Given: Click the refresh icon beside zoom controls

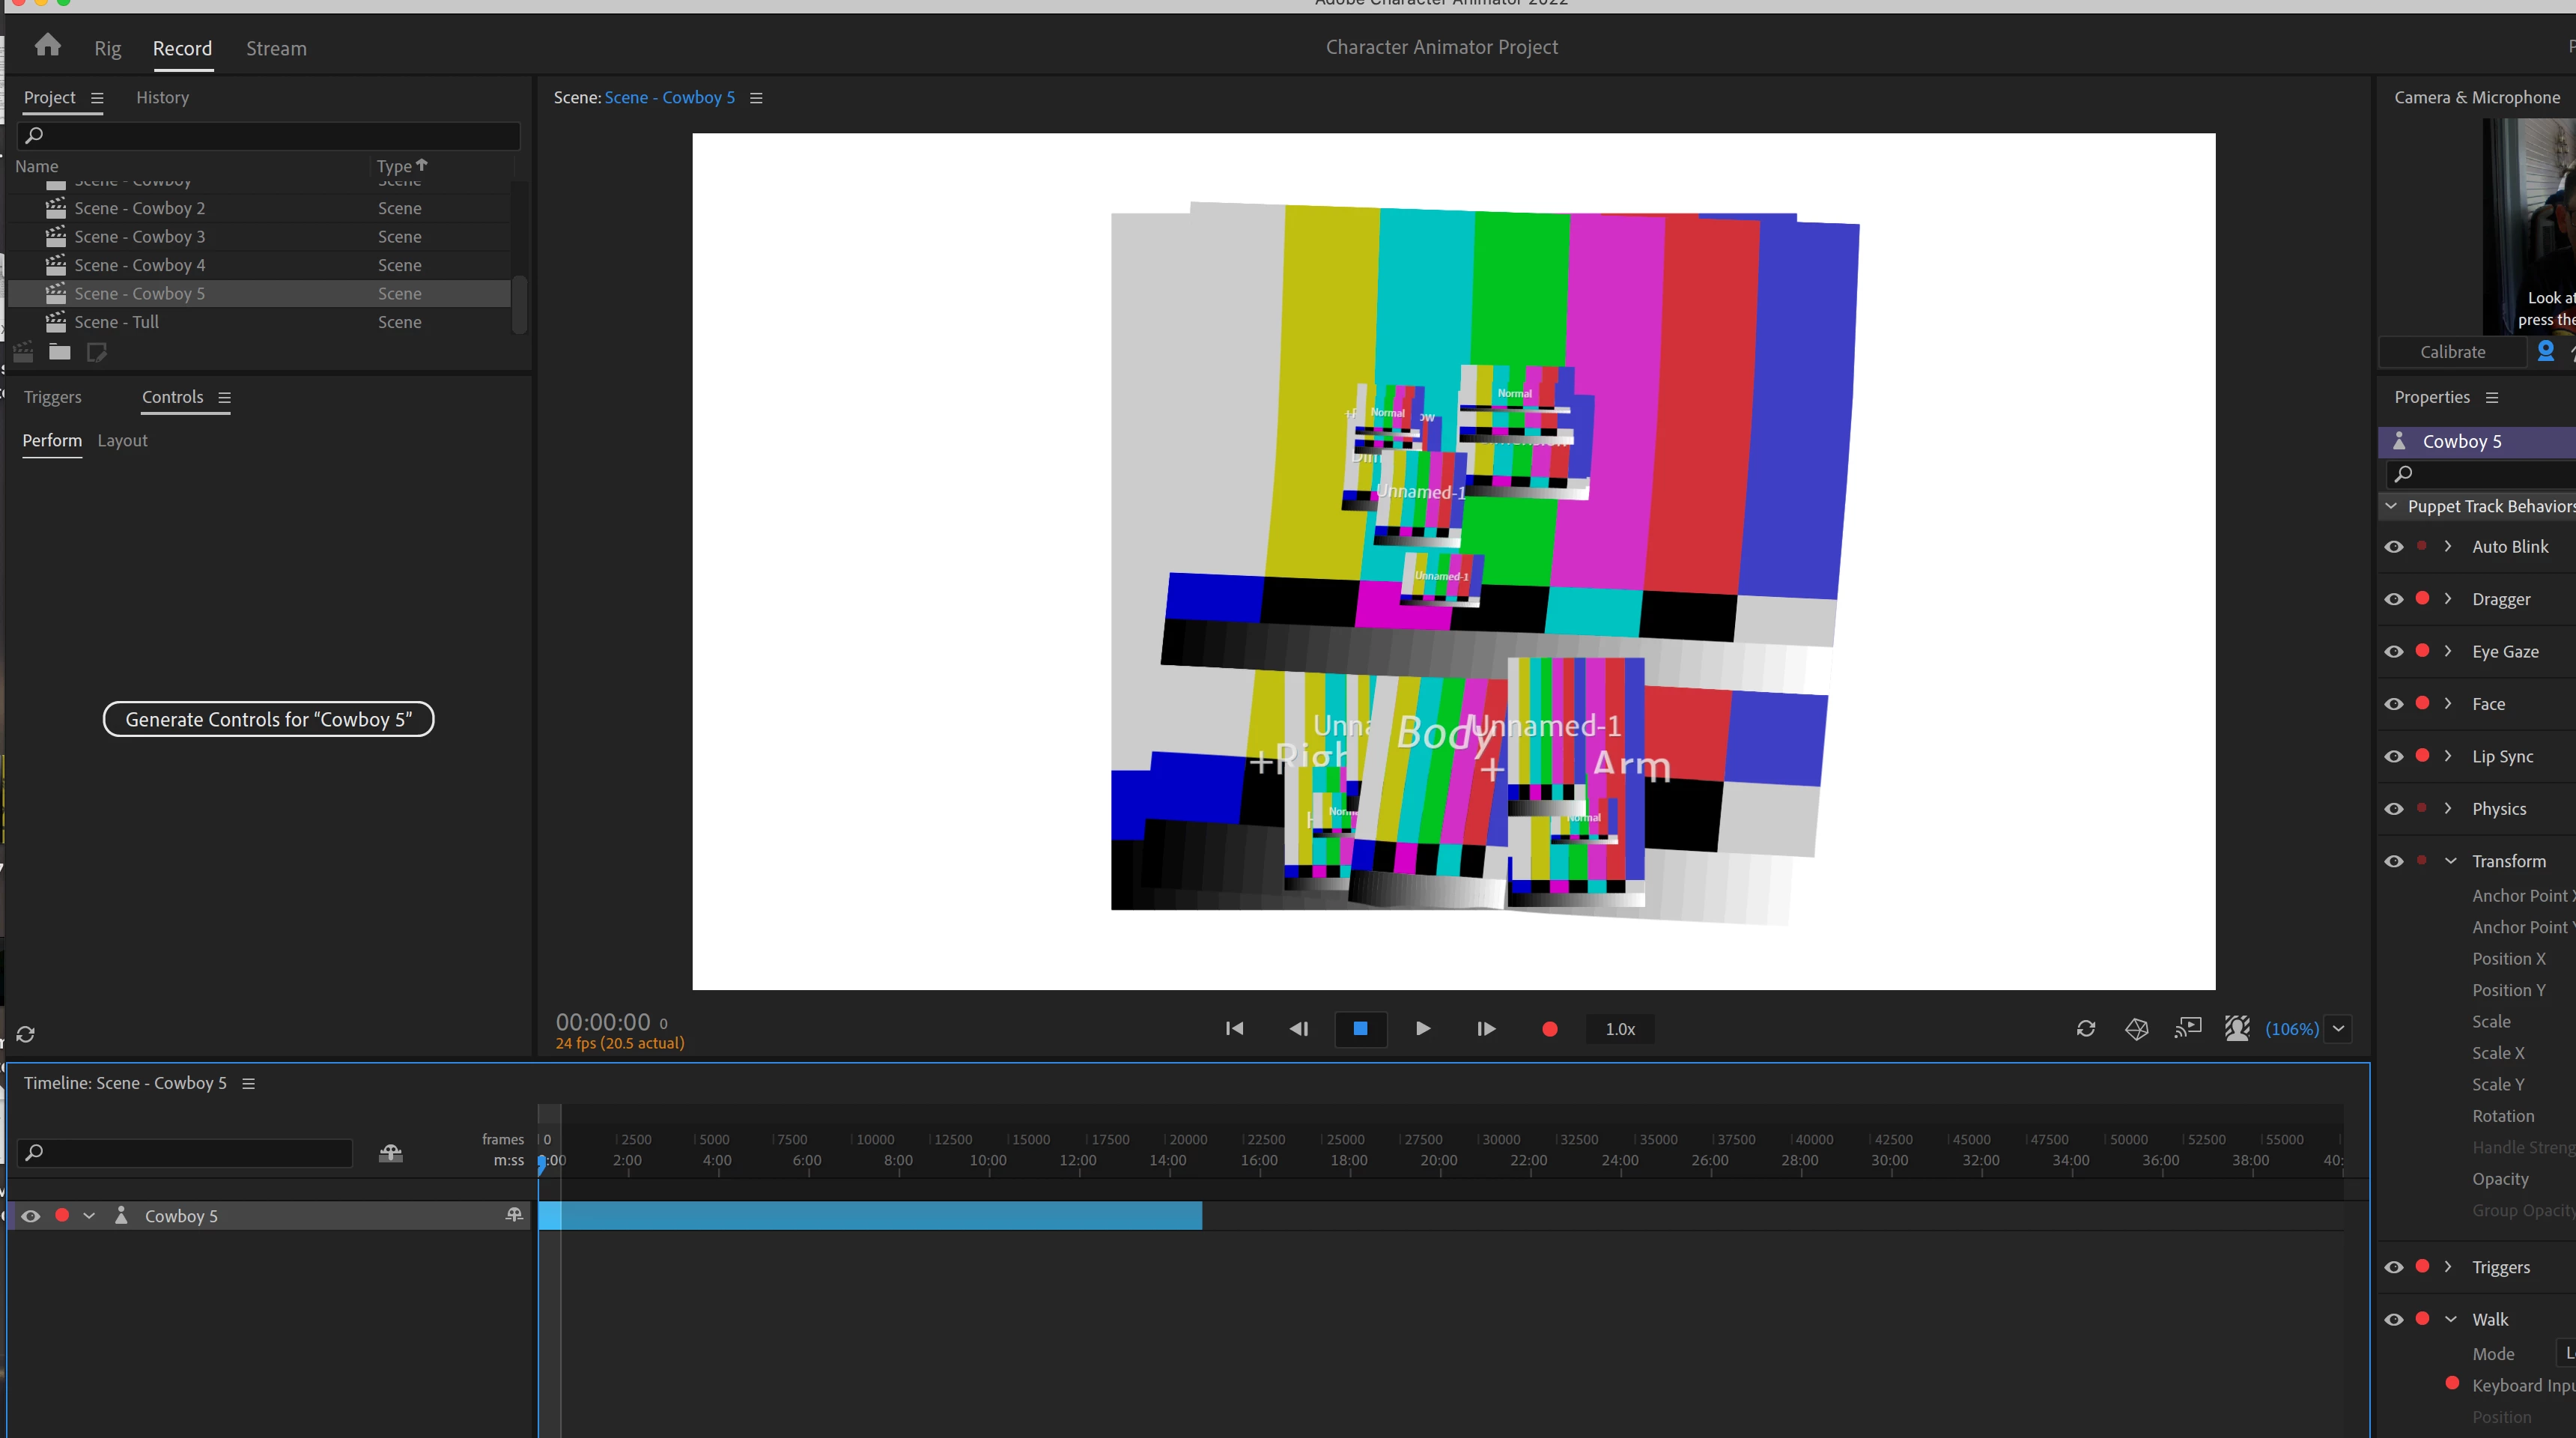Looking at the screenshot, I should point(2085,1028).
